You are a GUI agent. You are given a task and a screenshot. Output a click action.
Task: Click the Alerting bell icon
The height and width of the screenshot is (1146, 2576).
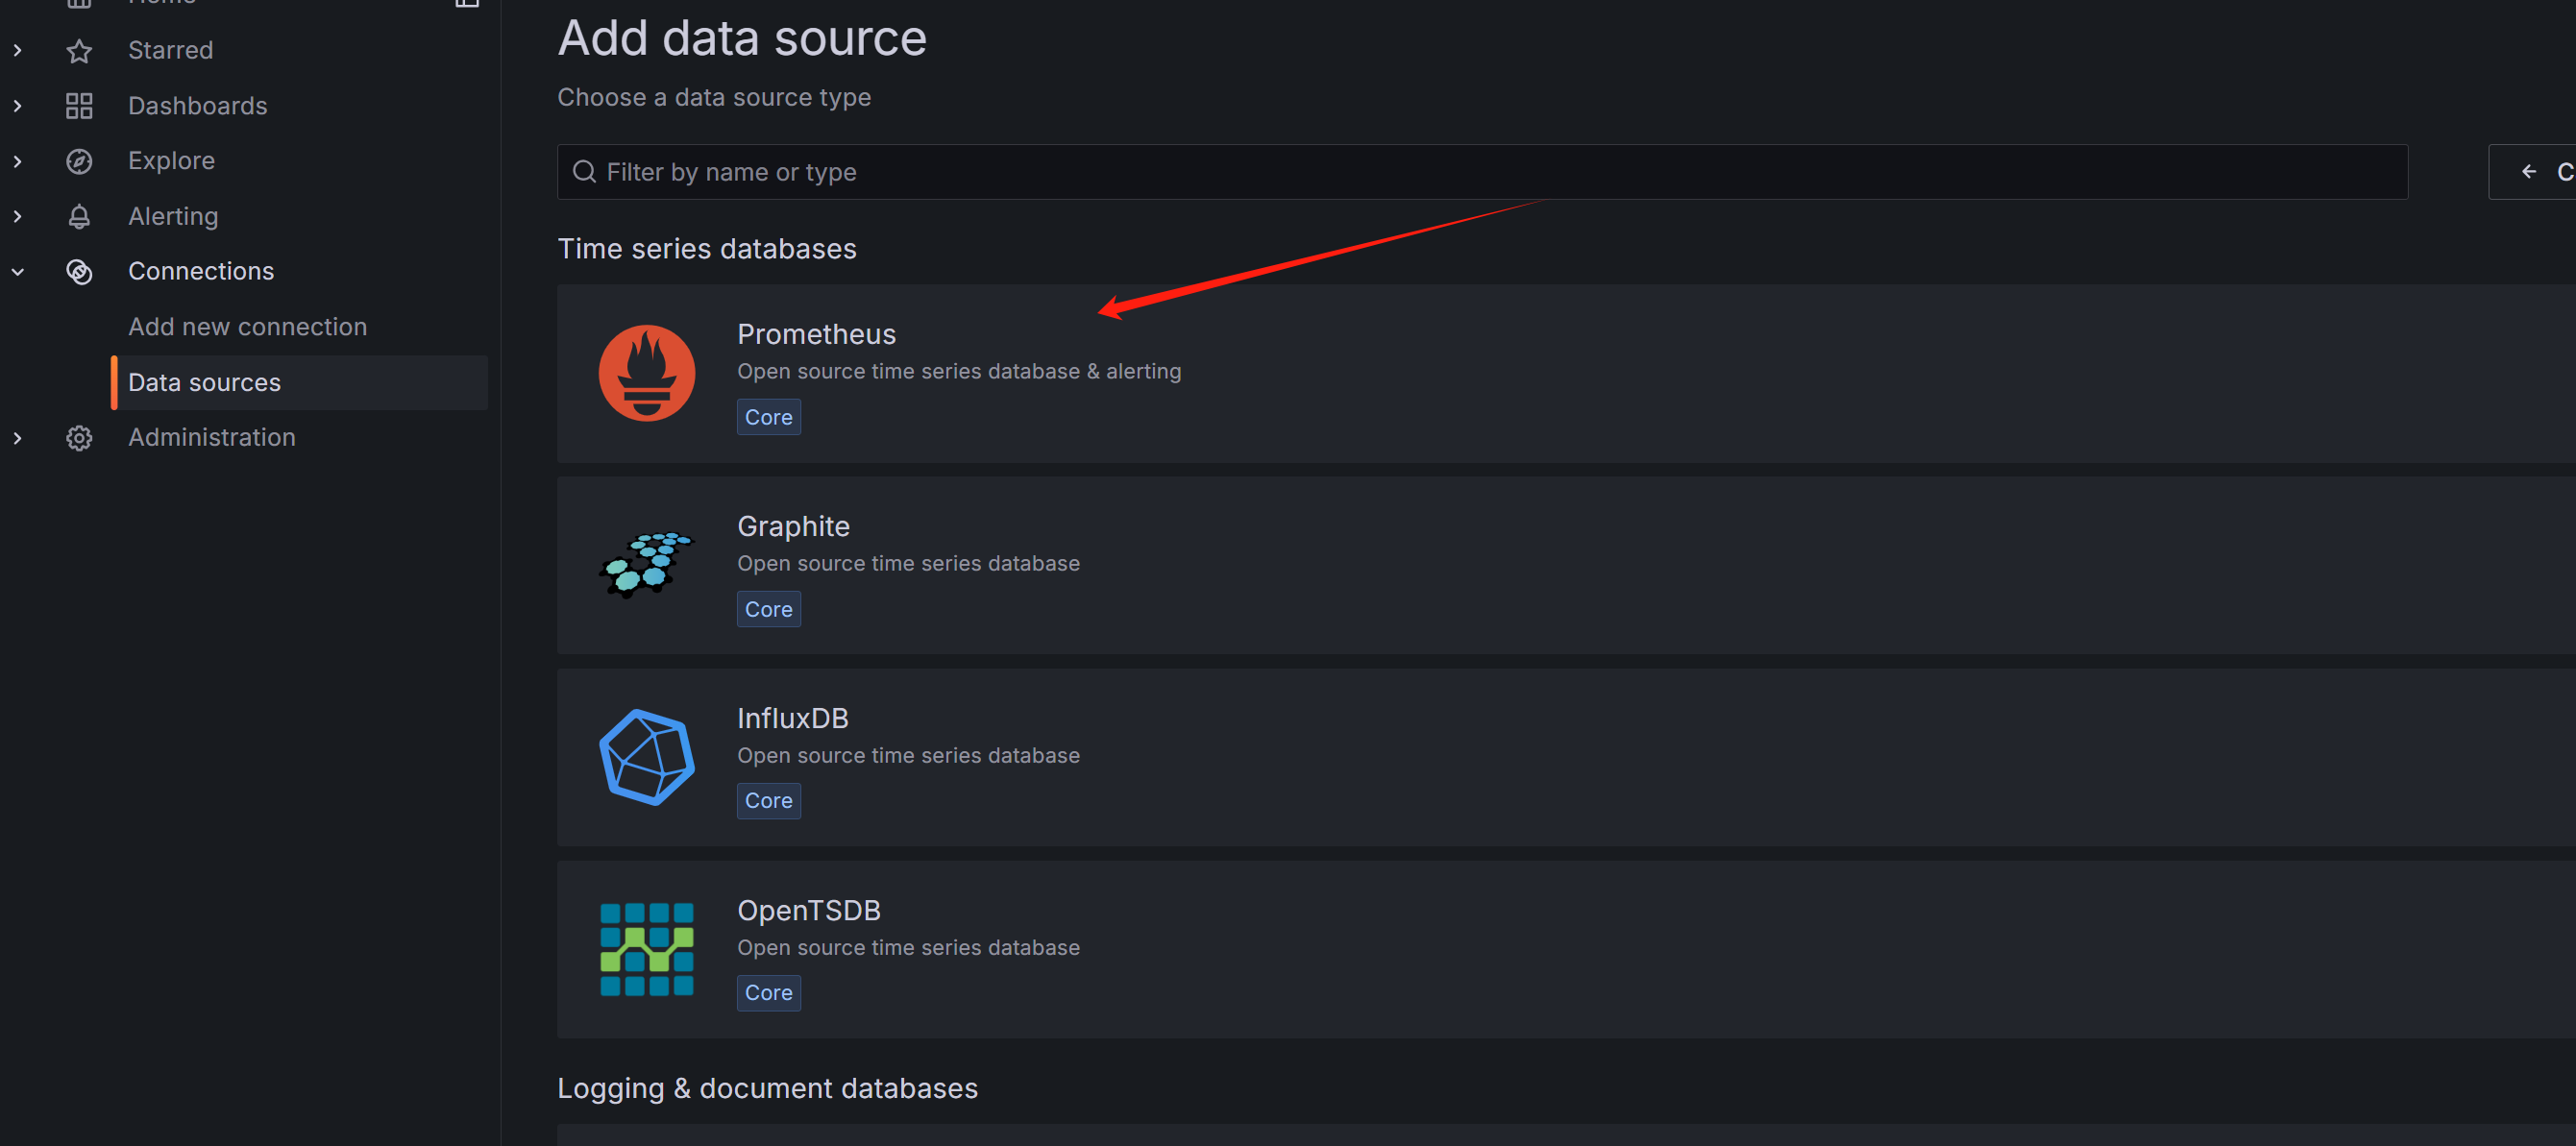tap(79, 216)
